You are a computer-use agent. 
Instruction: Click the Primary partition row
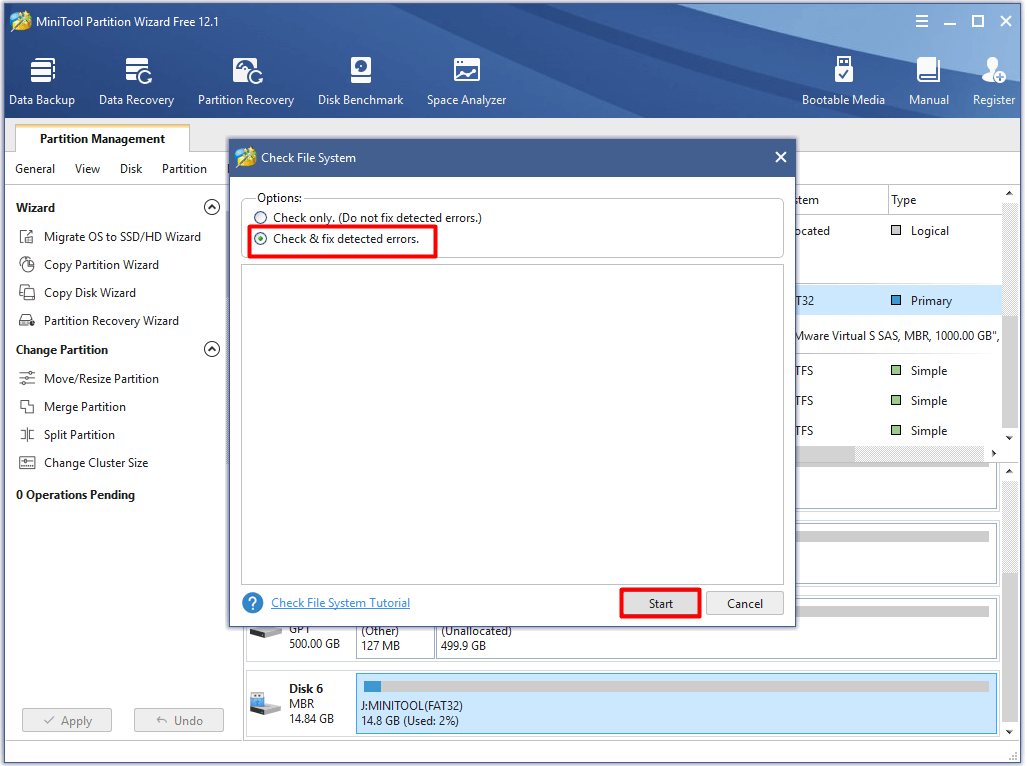(x=899, y=301)
